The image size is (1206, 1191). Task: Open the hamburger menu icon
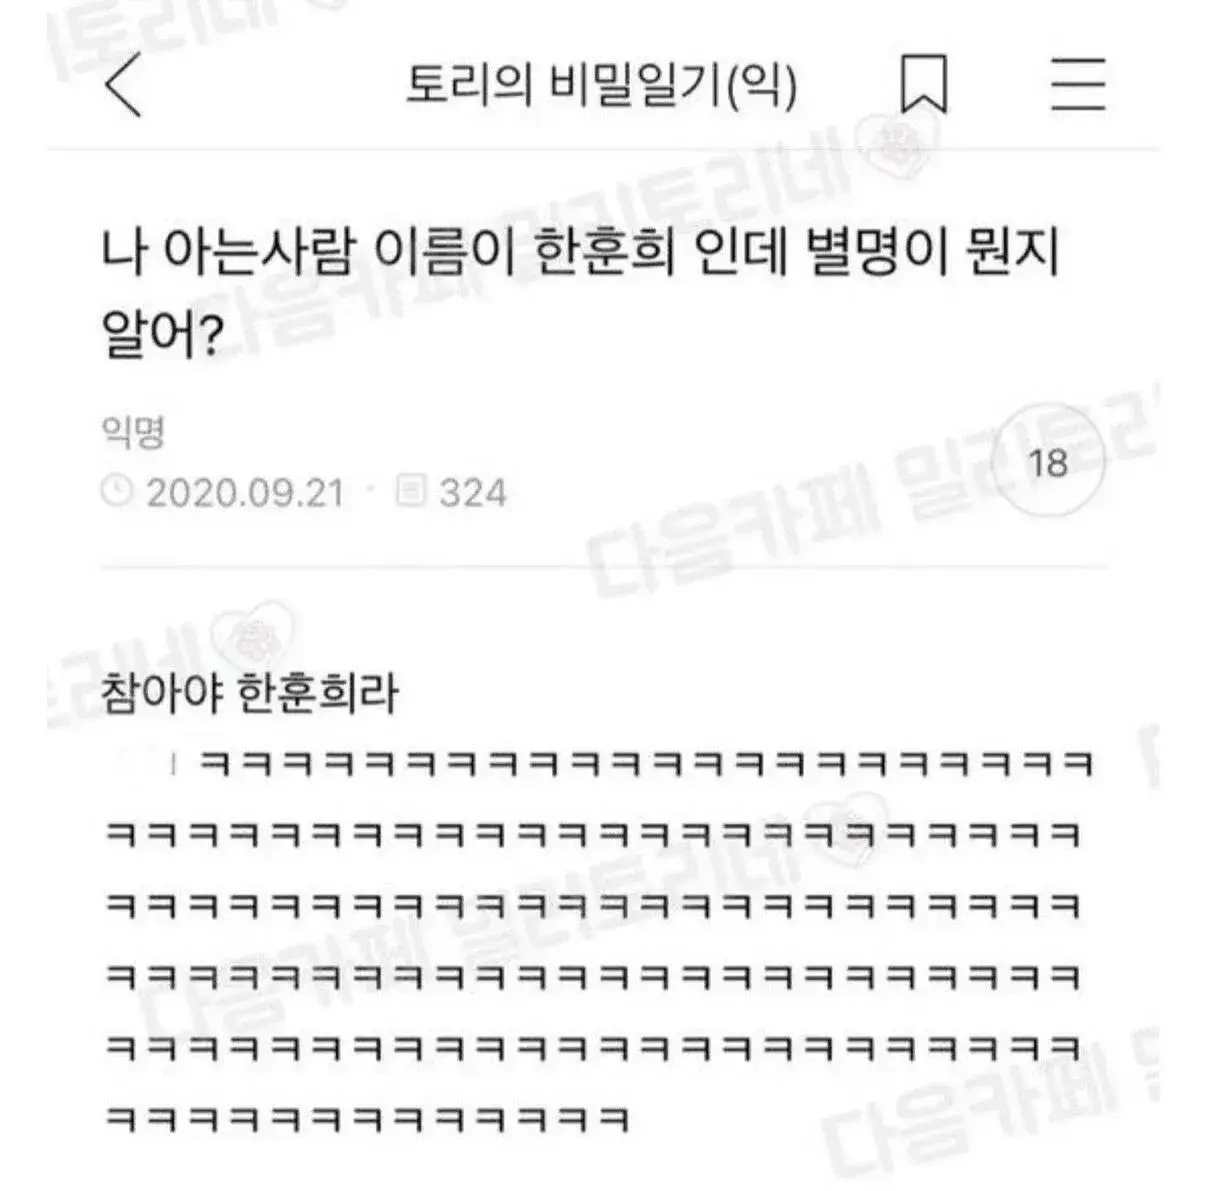pos(1078,85)
